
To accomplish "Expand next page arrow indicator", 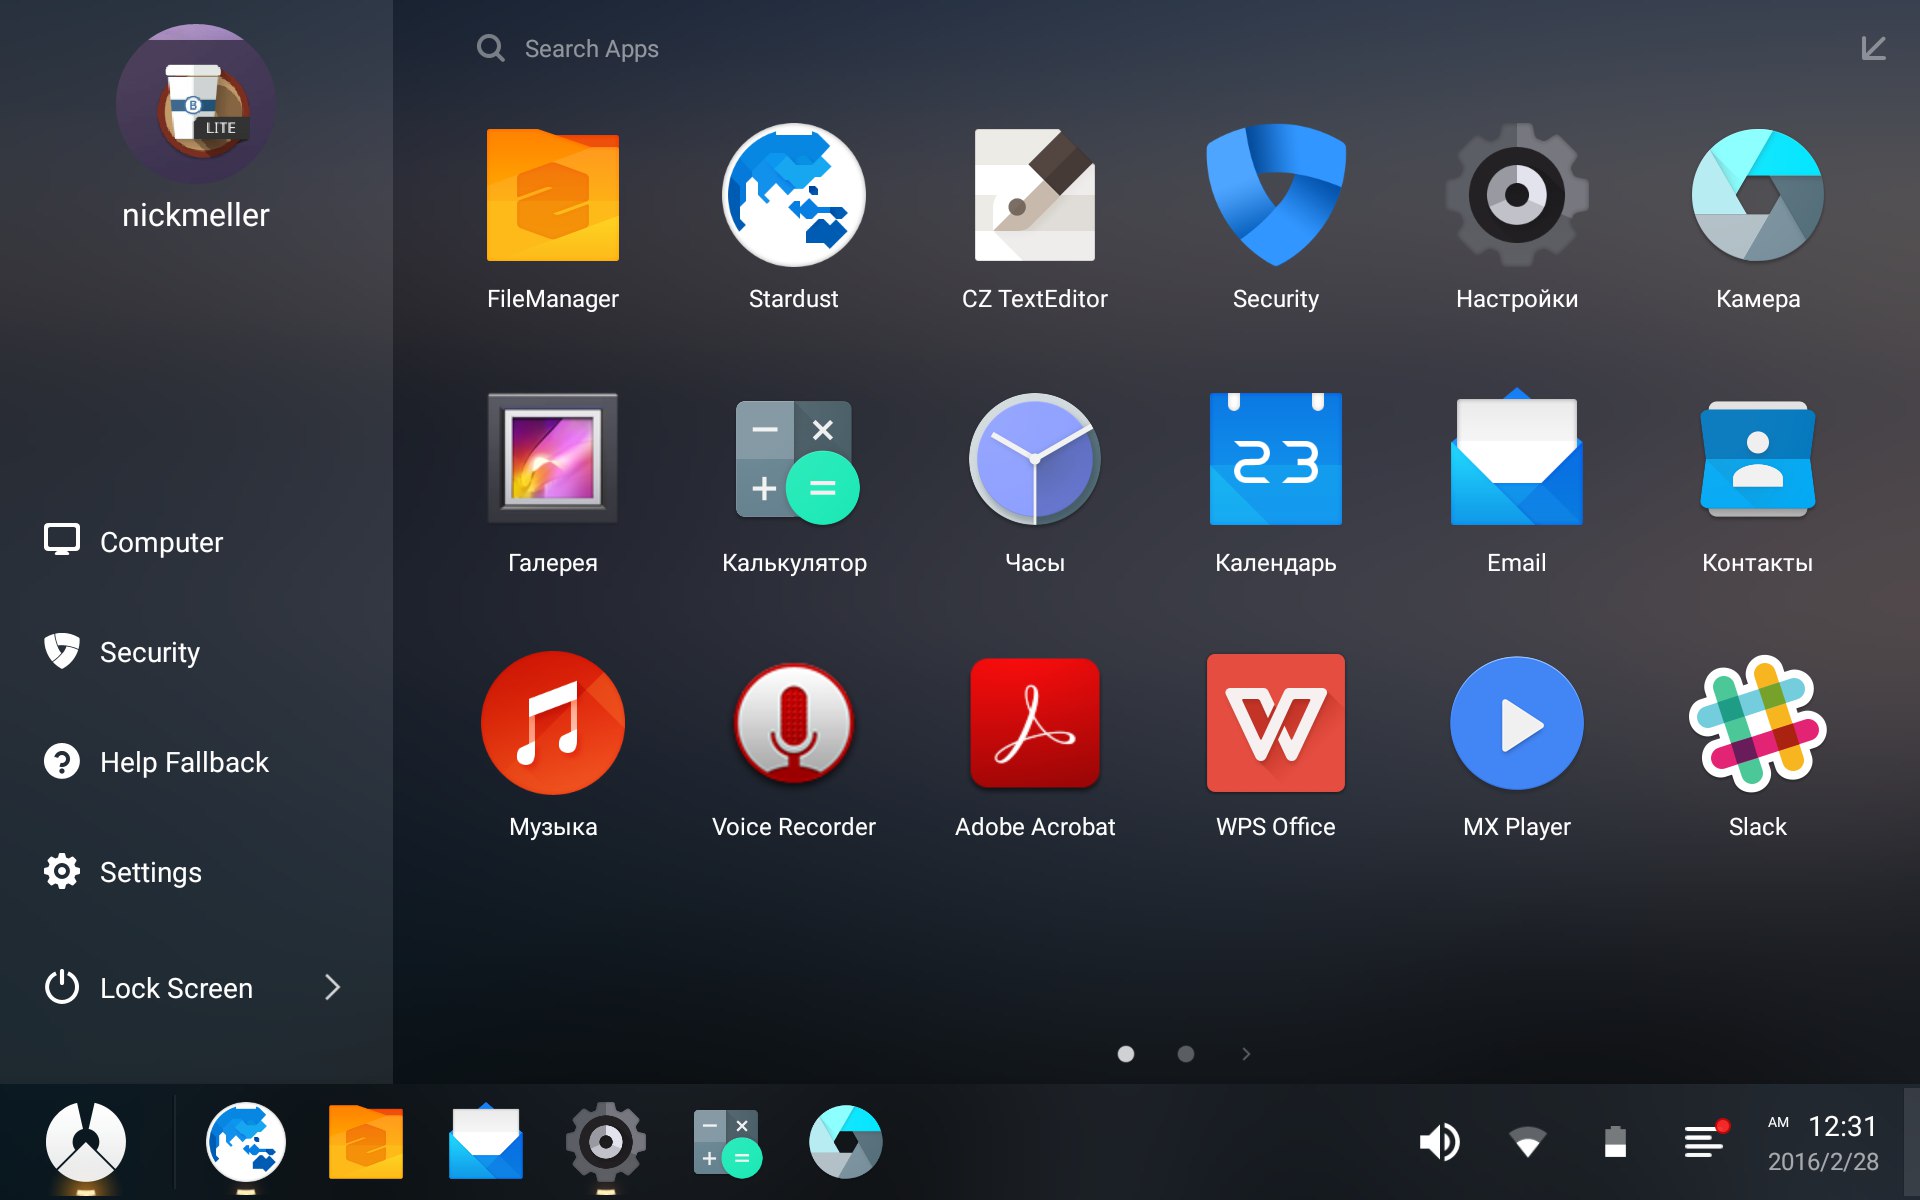I will click(1245, 1055).
